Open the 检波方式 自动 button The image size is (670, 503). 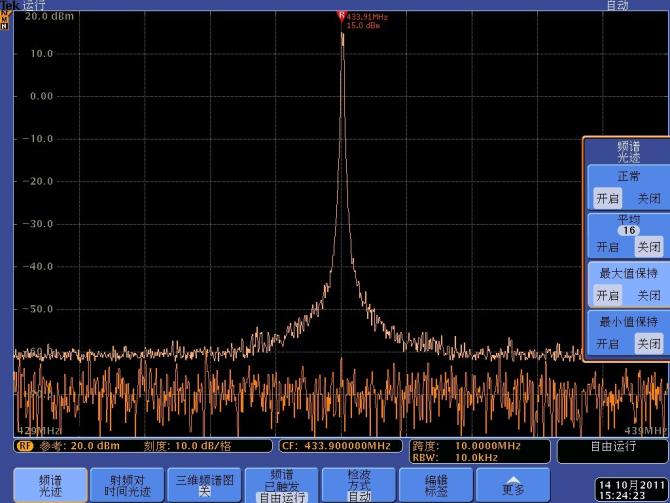click(x=359, y=485)
